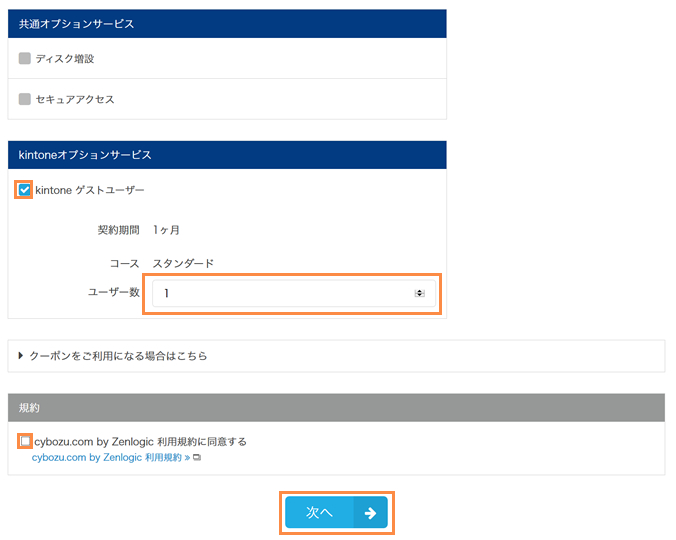The image size is (676, 540).
Task: Click the 契約期間 label
Action: coord(119,230)
